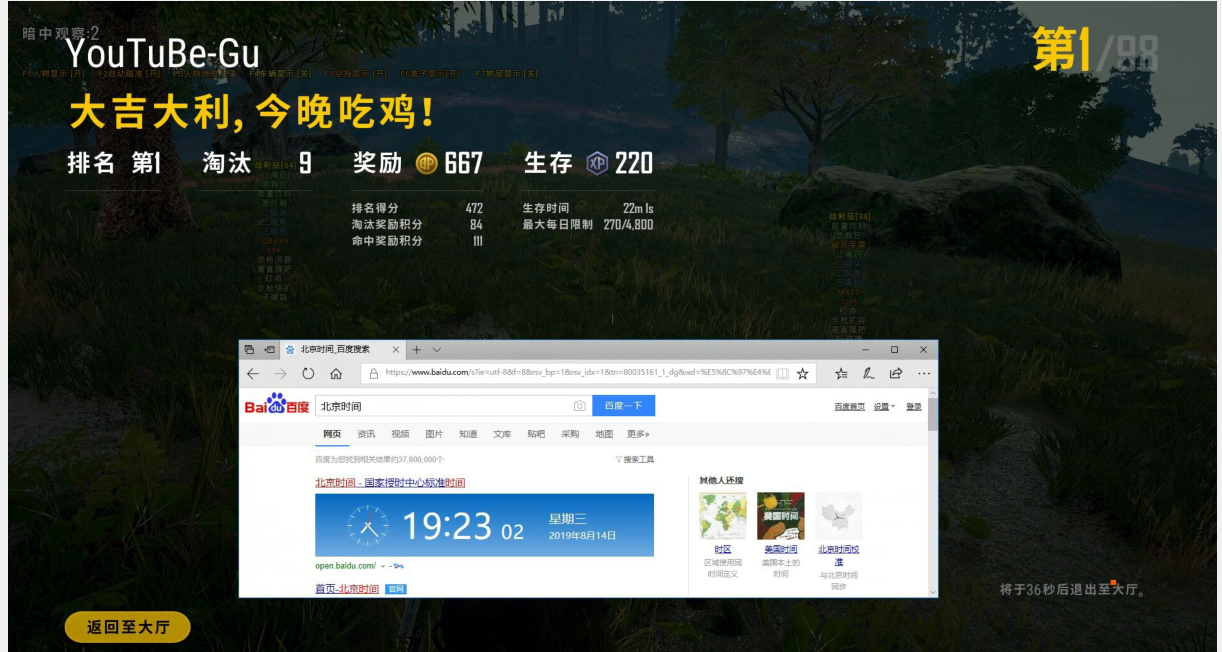The height and width of the screenshot is (652, 1222).
Task: Click the 美国时间 thumbnail
Action: (x=781, y=516)
